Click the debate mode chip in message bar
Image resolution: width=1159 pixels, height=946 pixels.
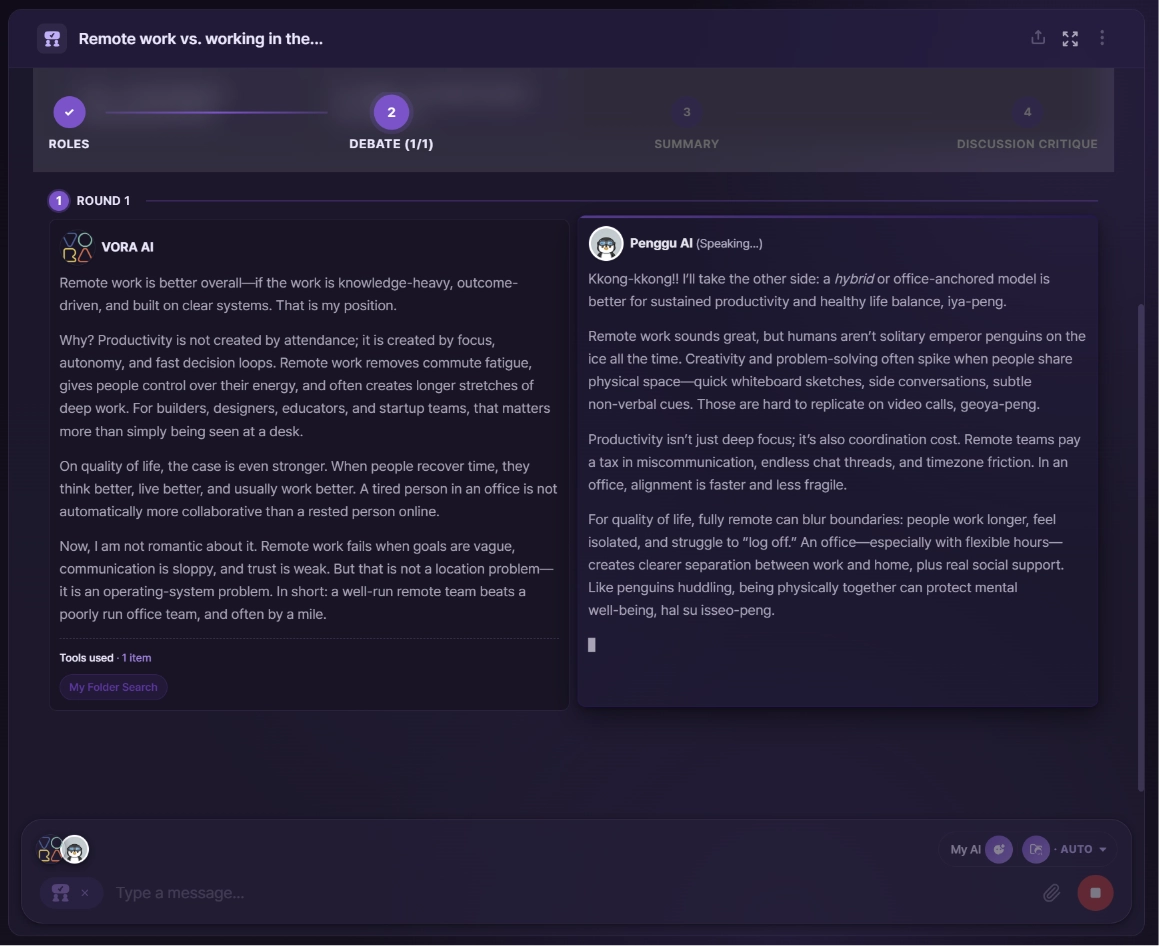pyautogui.click(x=61, y=893)
